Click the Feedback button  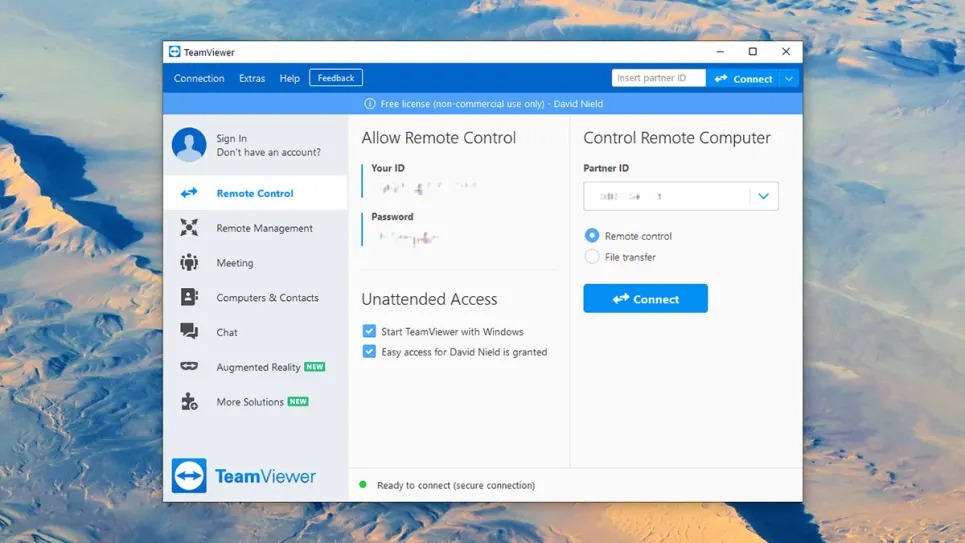point(336,78)
